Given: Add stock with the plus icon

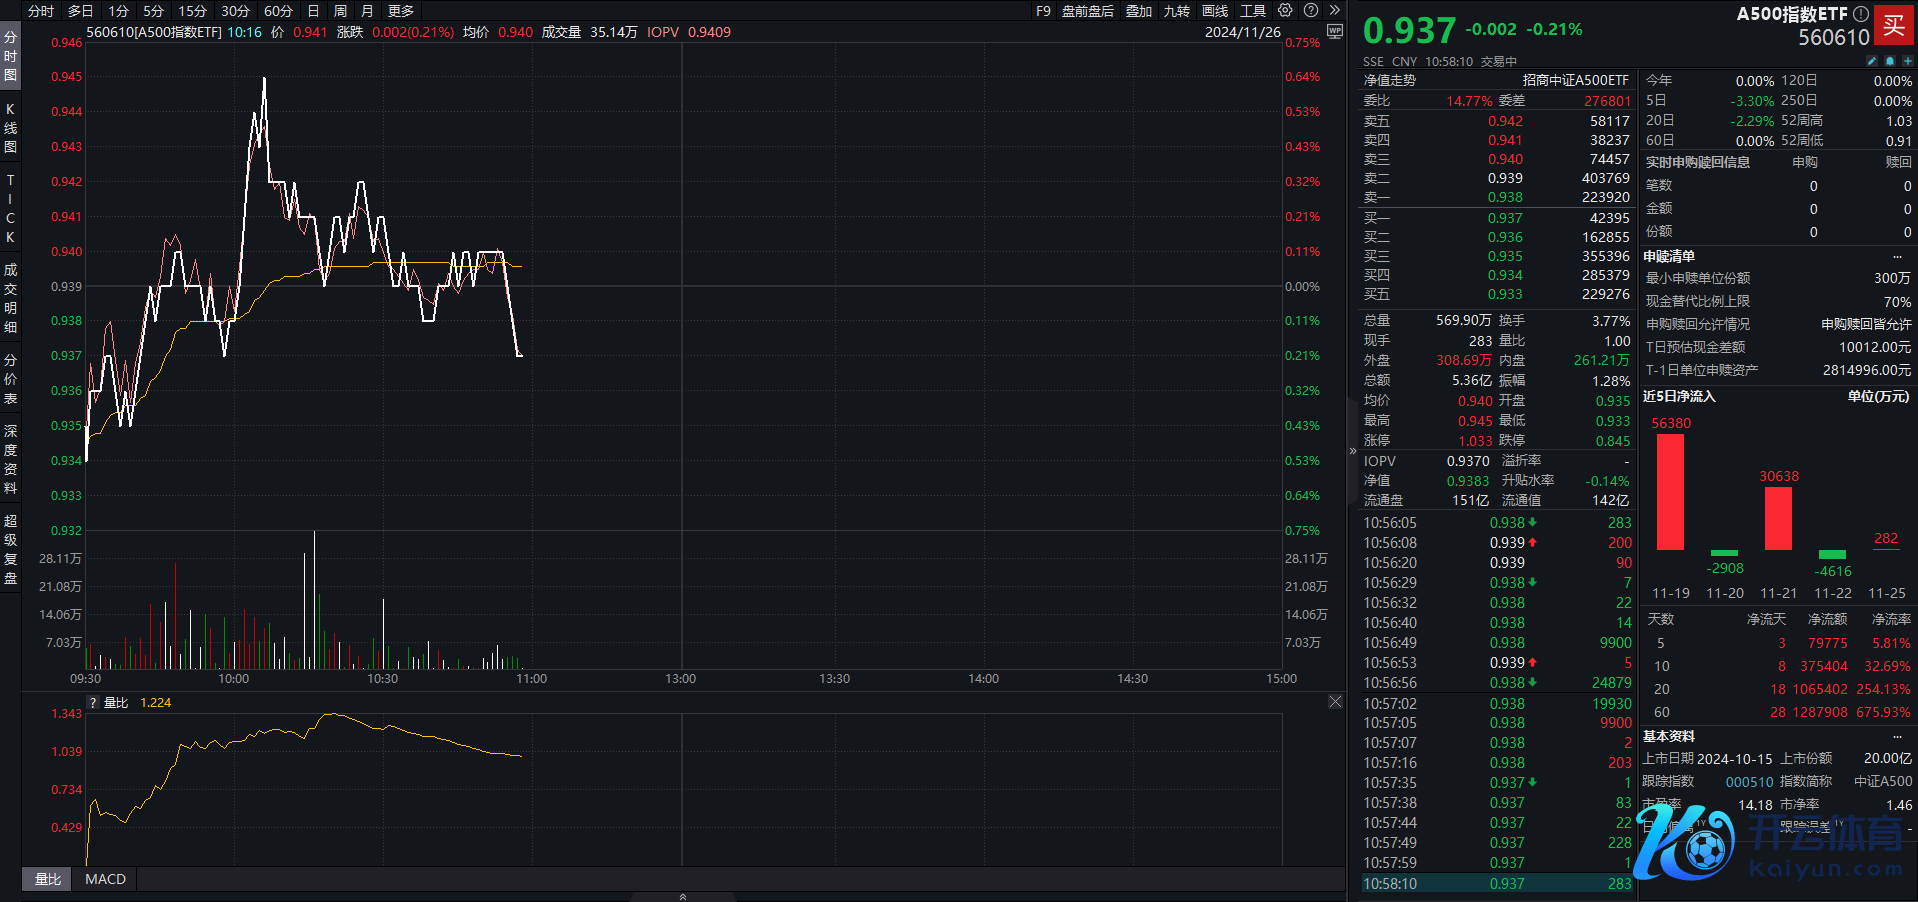Looking at the screenshot, I should (x=1907, y=61).
